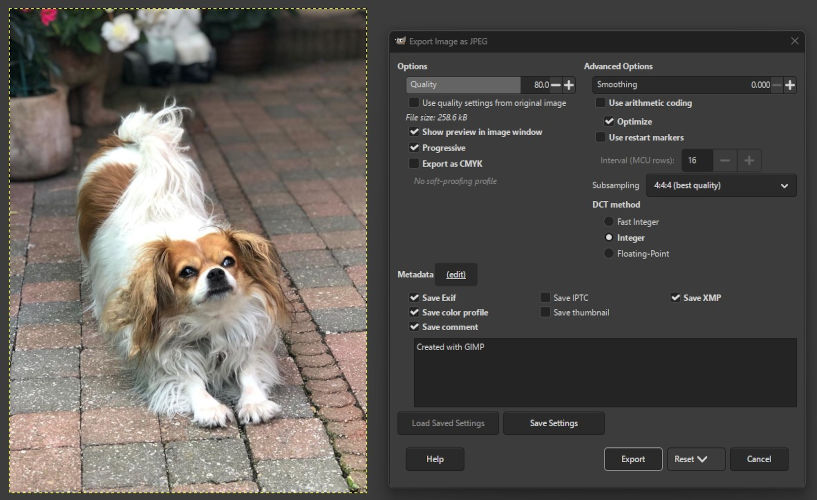Image resolution: width=817 pixels, height=500 pixels.
Task: Click the Interval MCU rows value field
Action: point(697,160)
